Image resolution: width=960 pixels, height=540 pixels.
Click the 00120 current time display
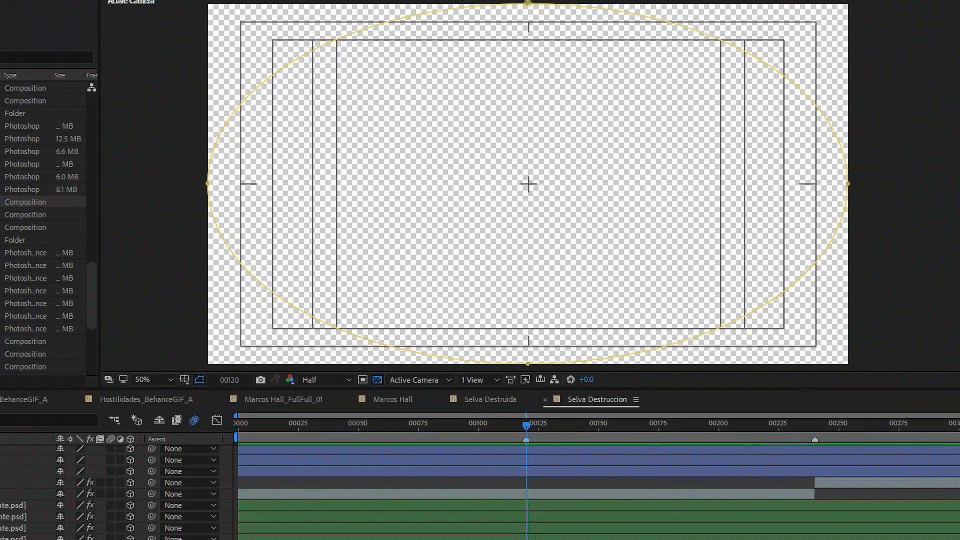229,380
